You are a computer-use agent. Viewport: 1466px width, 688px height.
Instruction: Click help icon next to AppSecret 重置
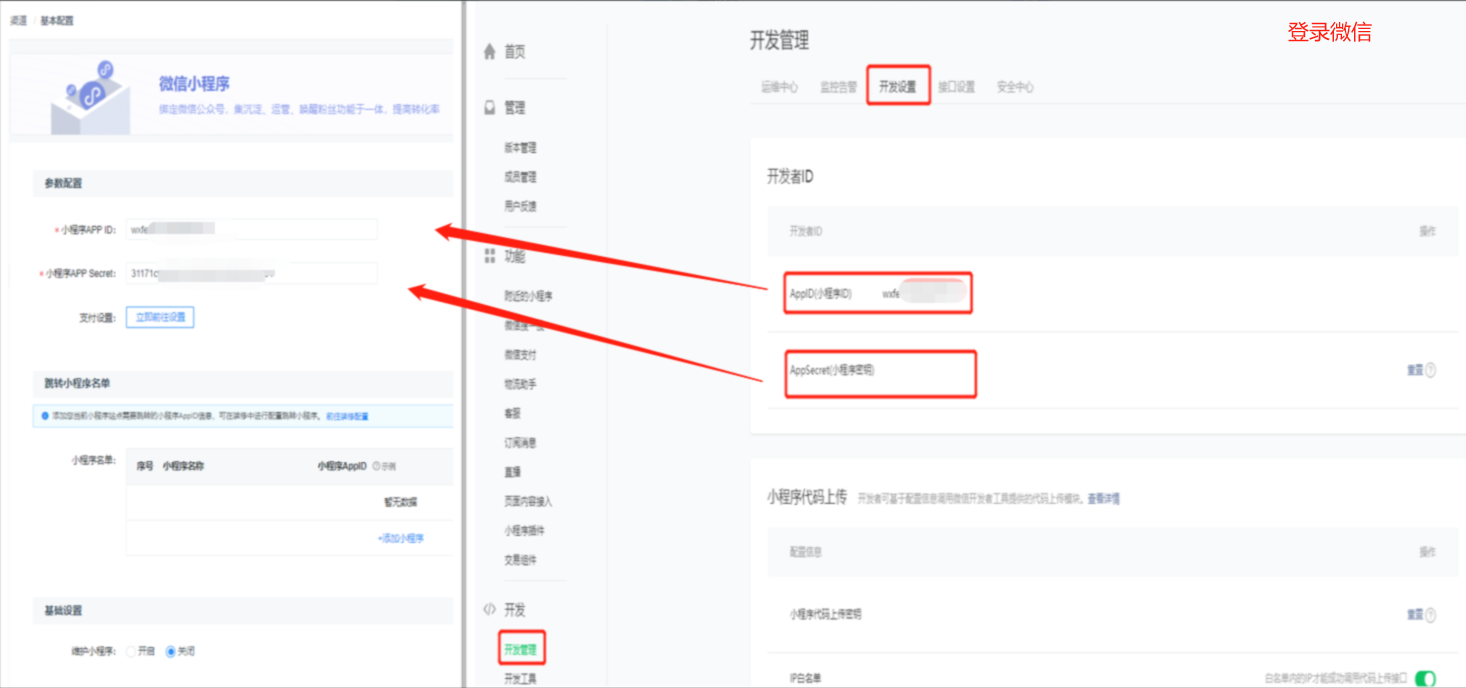pos(1431,370)
